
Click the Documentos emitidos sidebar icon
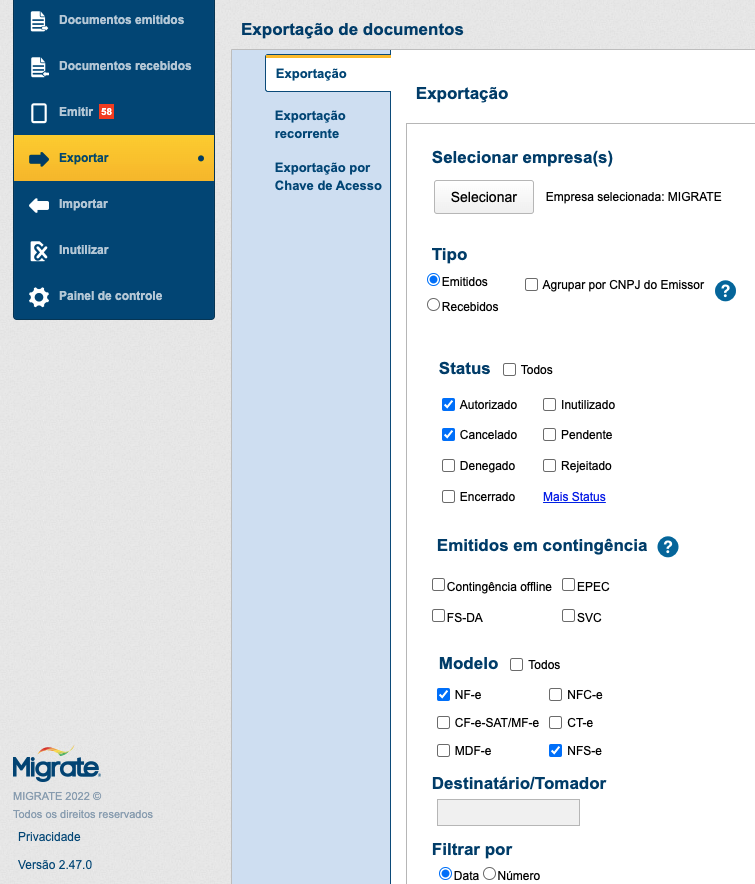coord(39,21)
